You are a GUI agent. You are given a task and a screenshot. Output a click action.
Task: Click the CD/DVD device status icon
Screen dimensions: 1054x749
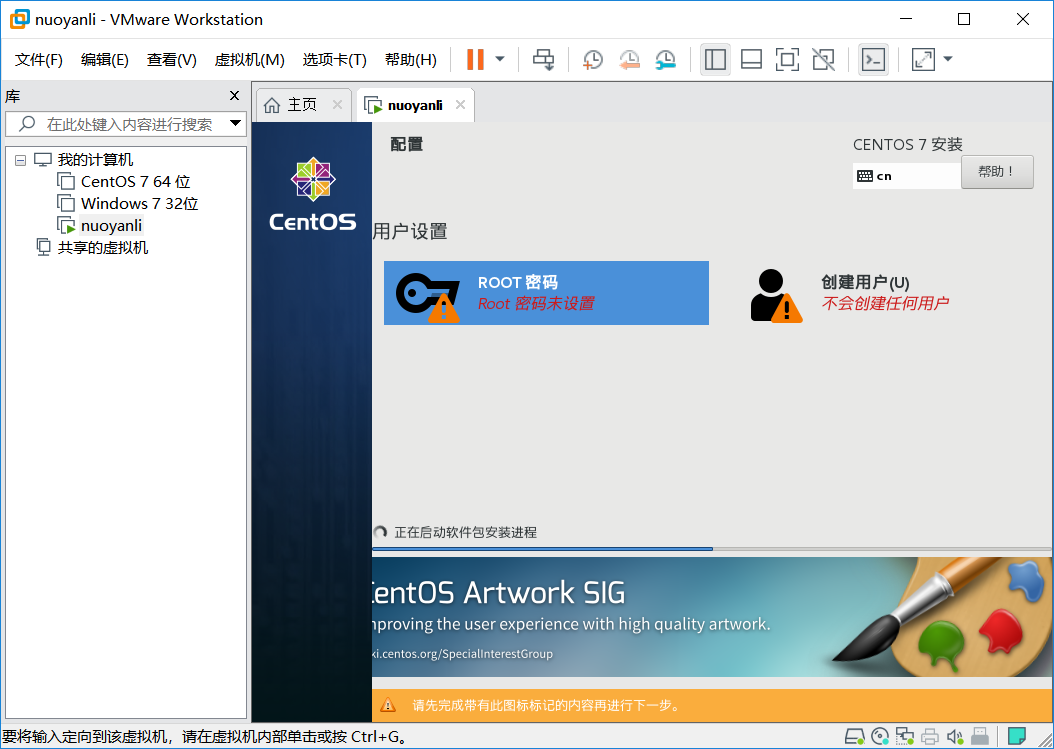pyautogui.click(x=880, y=736)
